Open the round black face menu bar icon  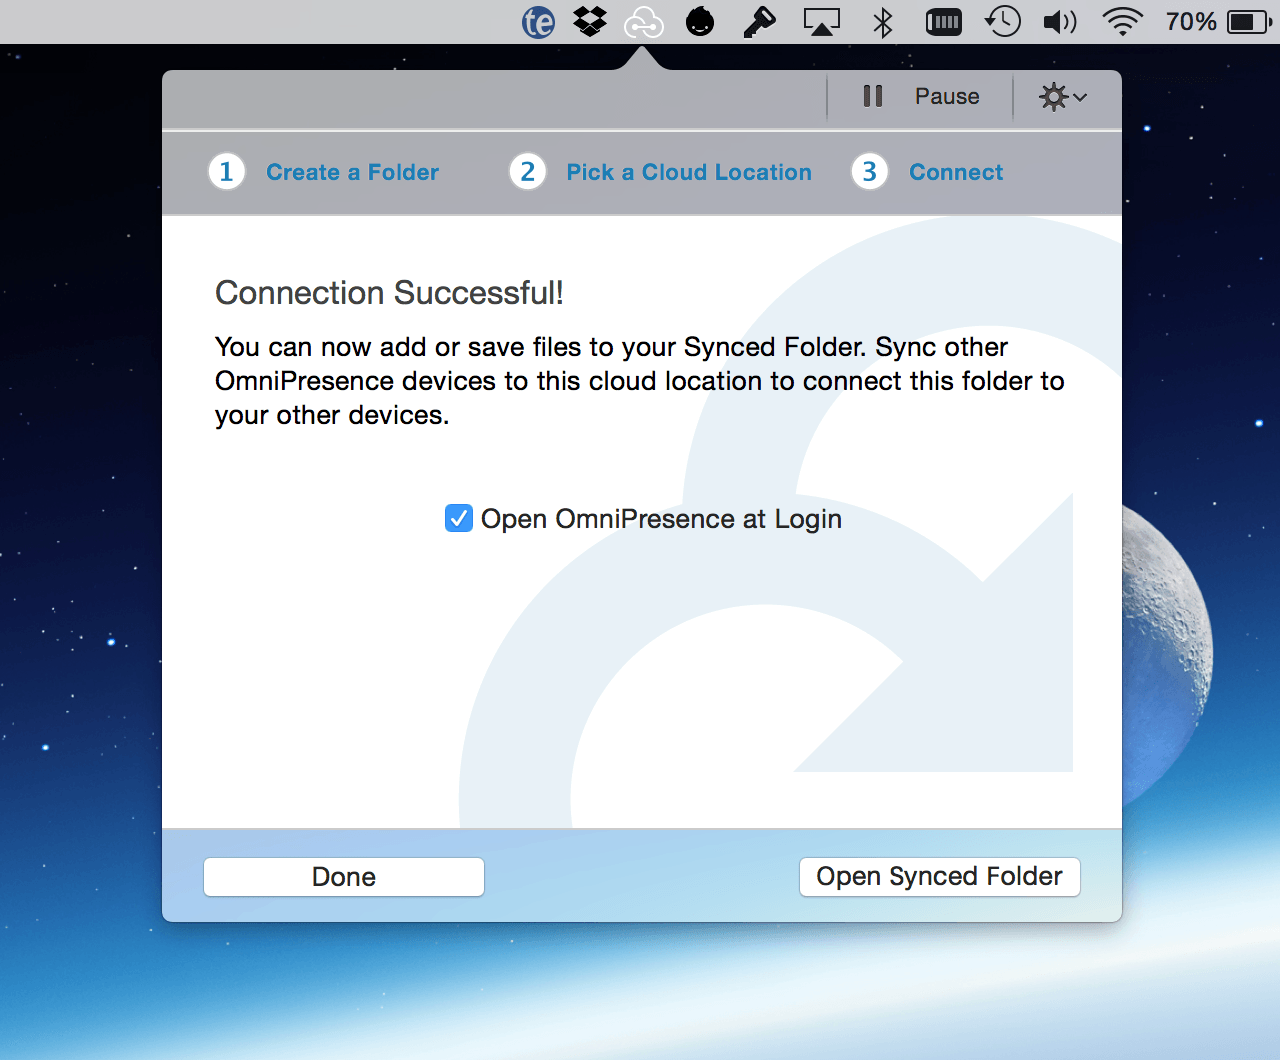click(700, 21)
